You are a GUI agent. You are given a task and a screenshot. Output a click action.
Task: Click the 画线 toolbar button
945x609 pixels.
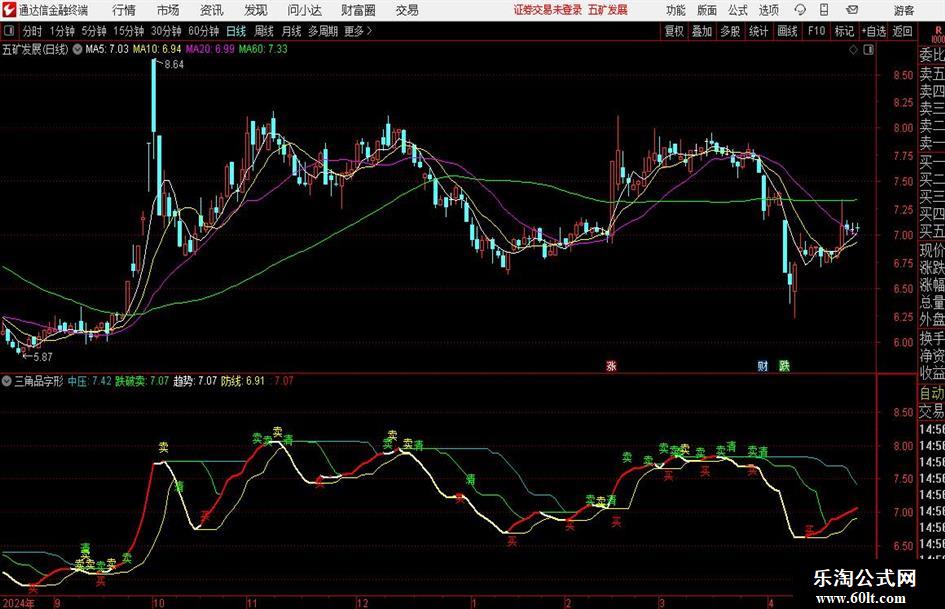787,31
